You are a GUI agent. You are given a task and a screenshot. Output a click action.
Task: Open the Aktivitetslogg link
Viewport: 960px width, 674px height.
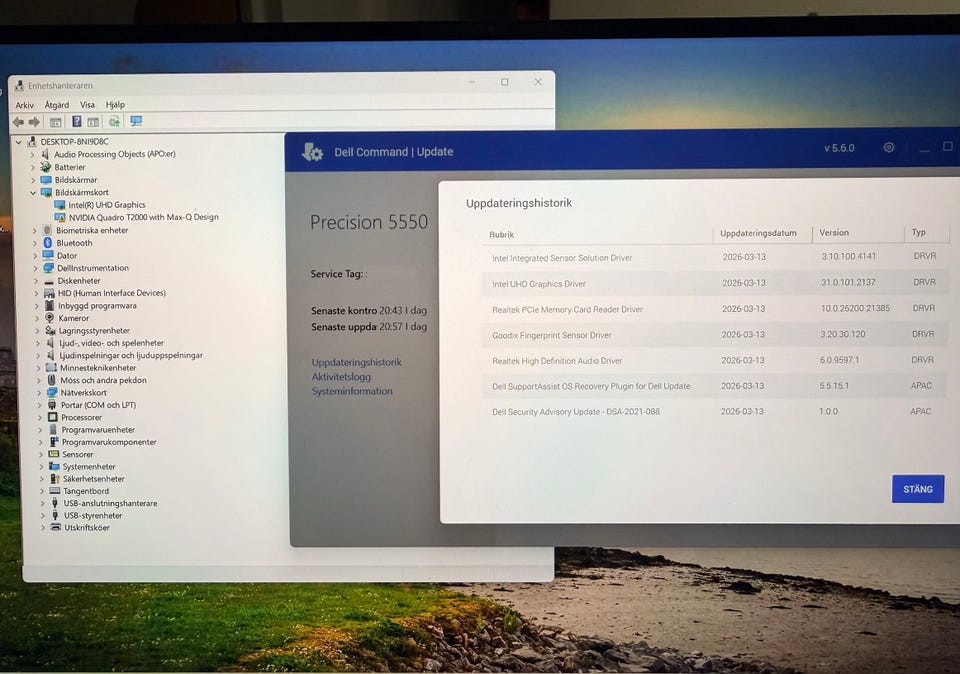[341, 377]
